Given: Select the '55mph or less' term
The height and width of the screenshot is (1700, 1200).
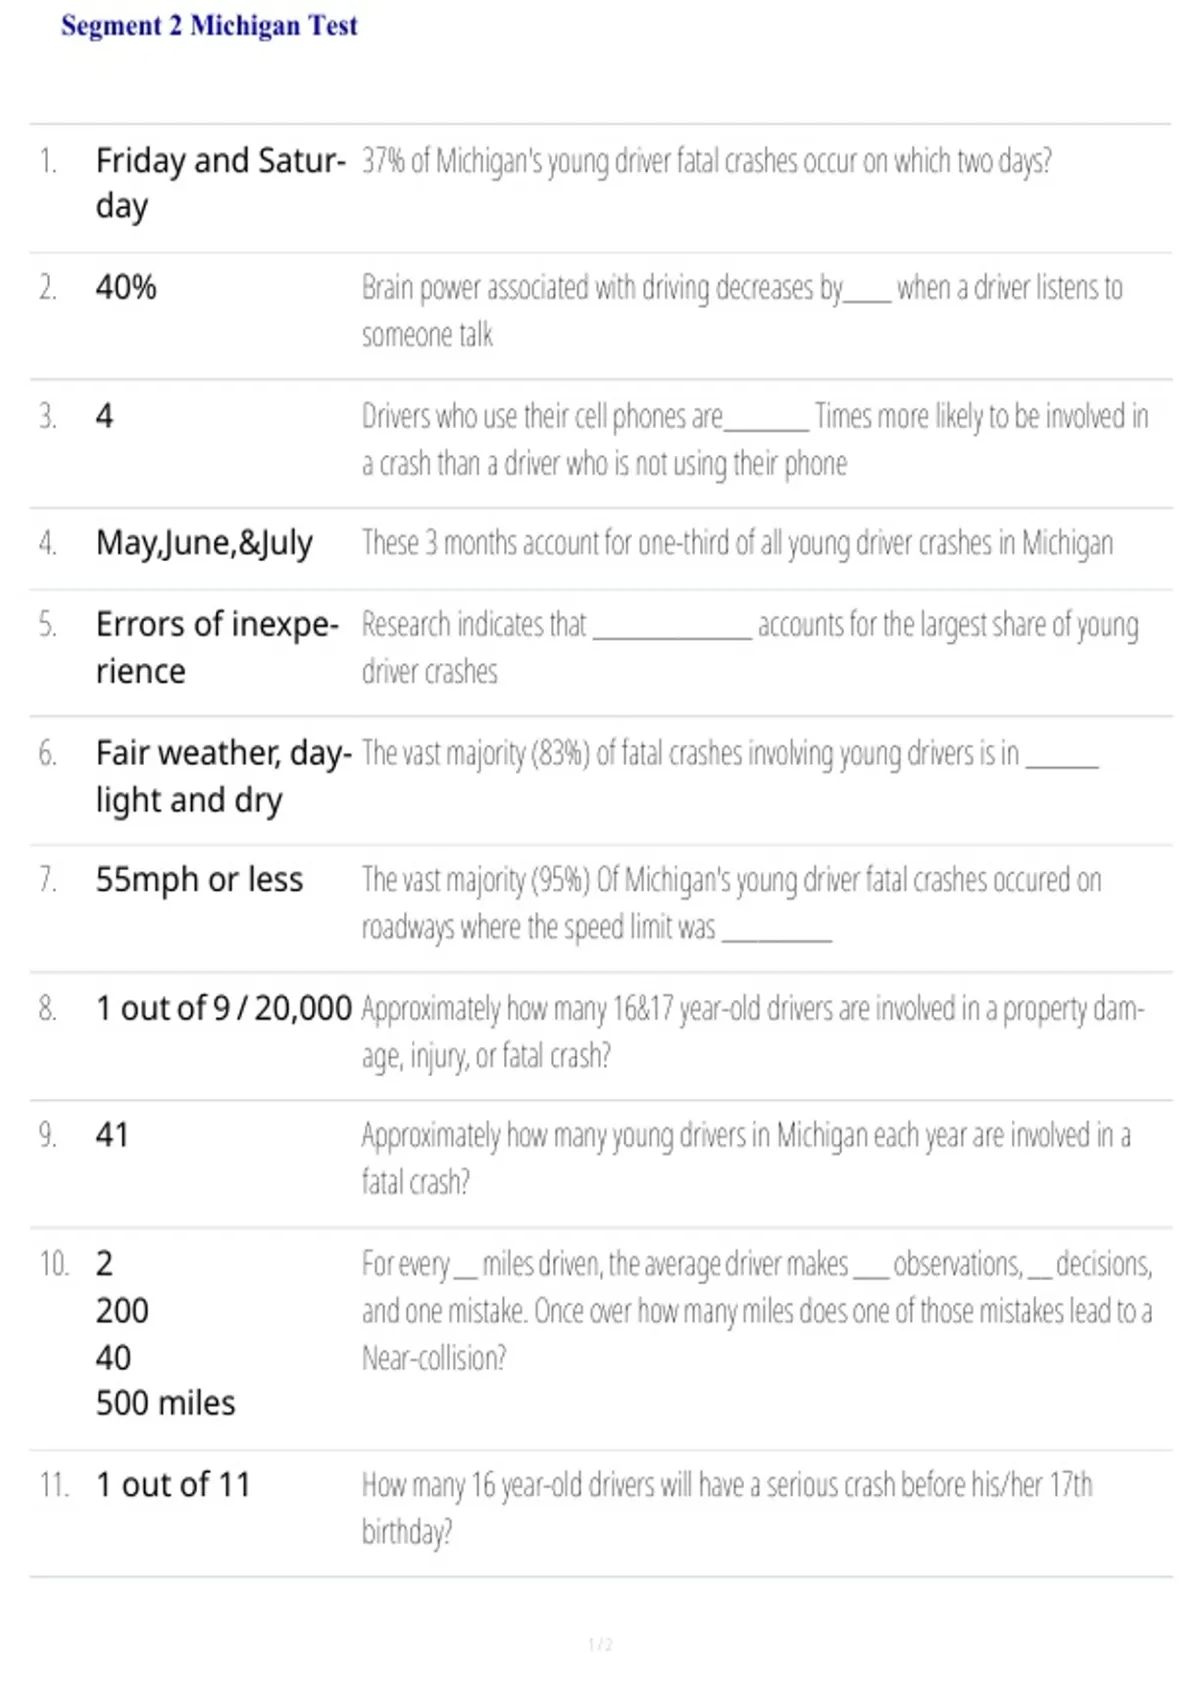Looking at the screenshot, I should click(x=199, y=880).
